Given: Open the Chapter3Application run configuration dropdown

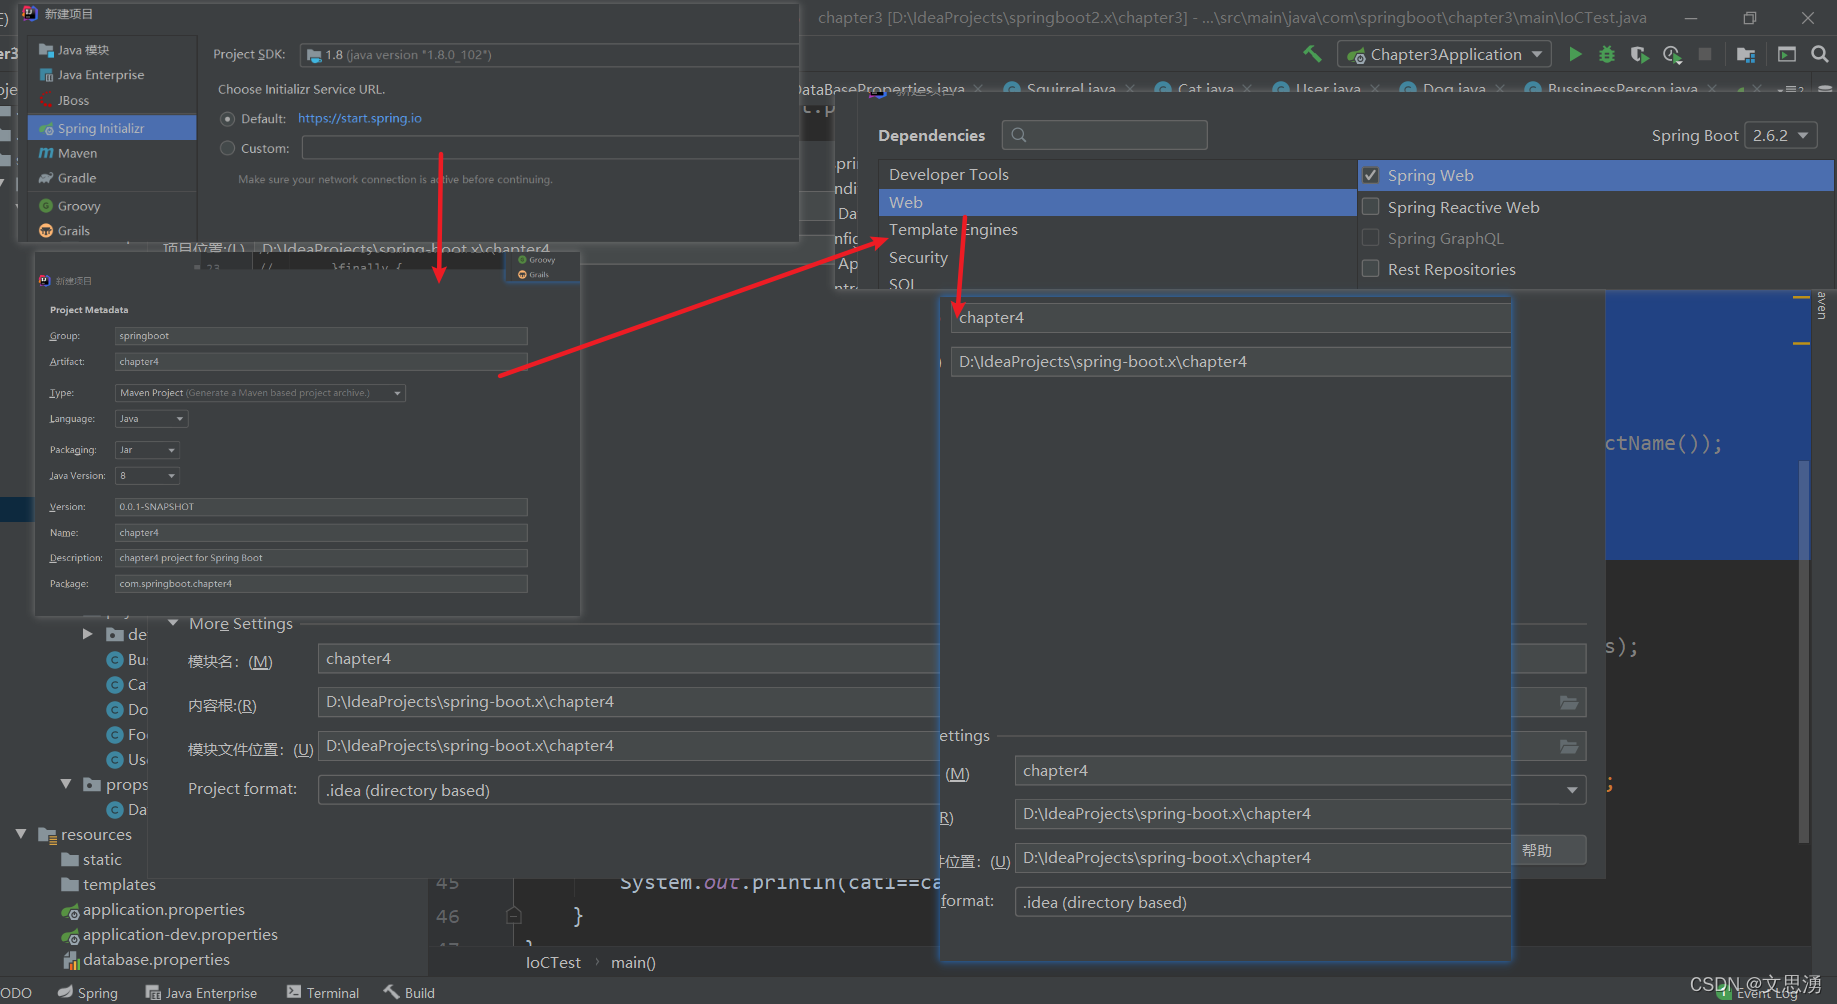Looking at the screenshot, I should click(1445, 54).
